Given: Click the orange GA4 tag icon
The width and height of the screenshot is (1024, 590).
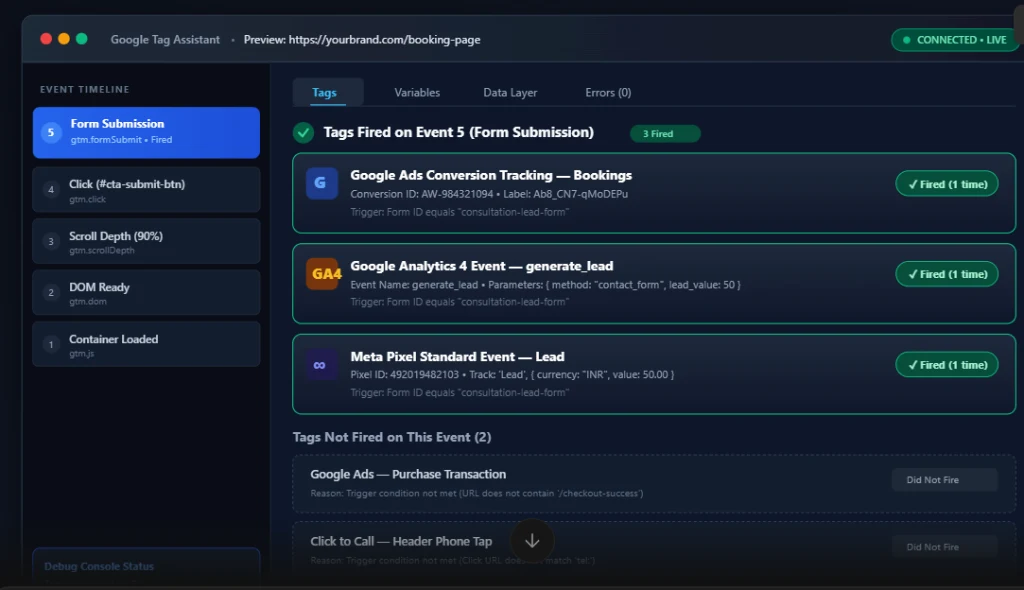Looking at the screenshot, I should tap(322, 274).
